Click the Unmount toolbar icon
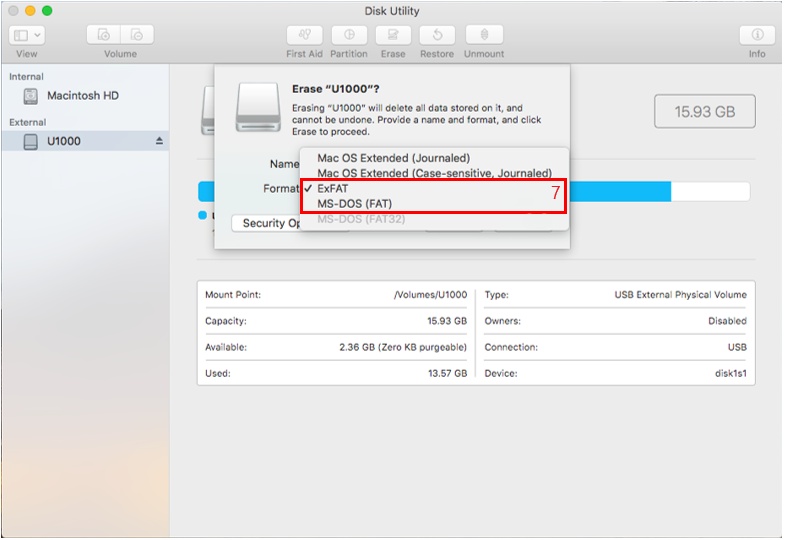The image size is (795, 540). (484, 35)
